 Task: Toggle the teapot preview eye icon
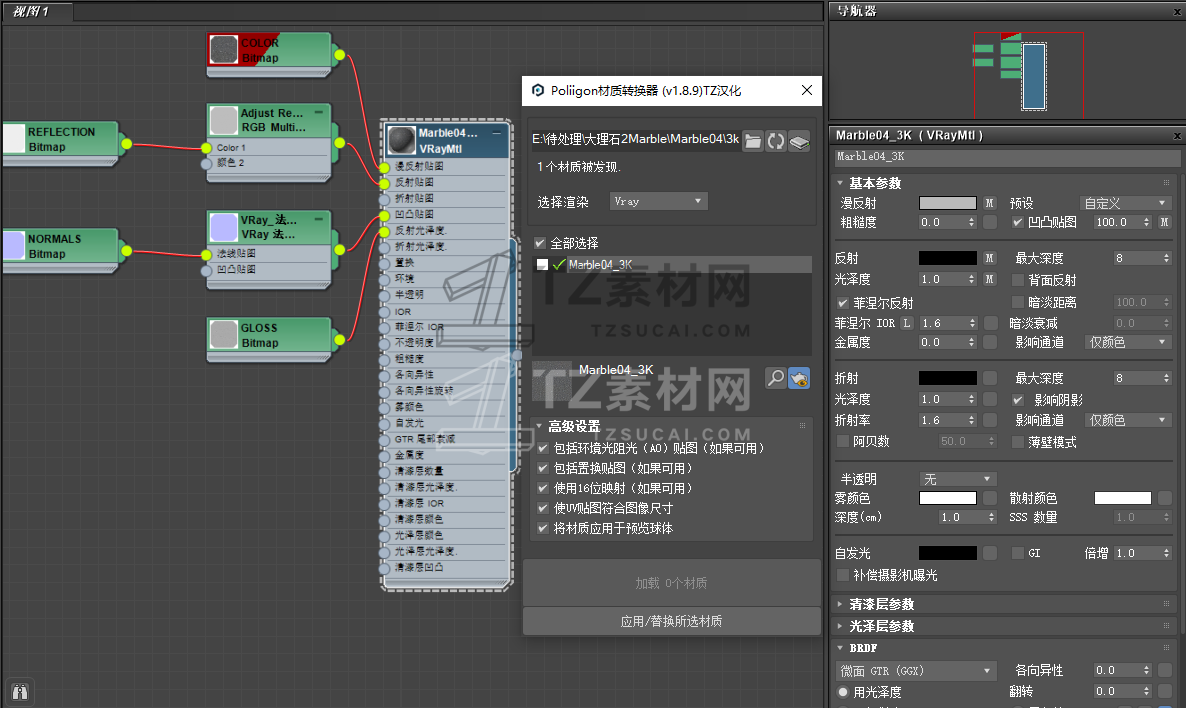799,377
